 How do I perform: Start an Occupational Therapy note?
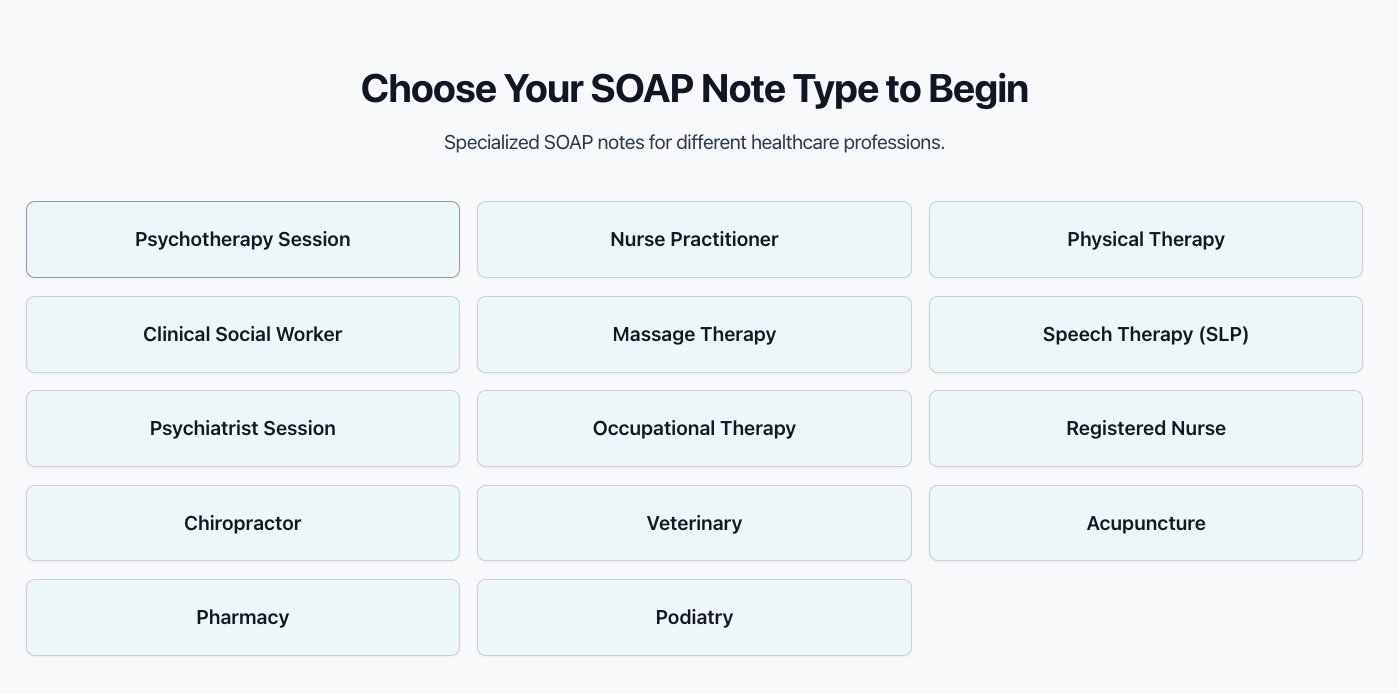694,428
